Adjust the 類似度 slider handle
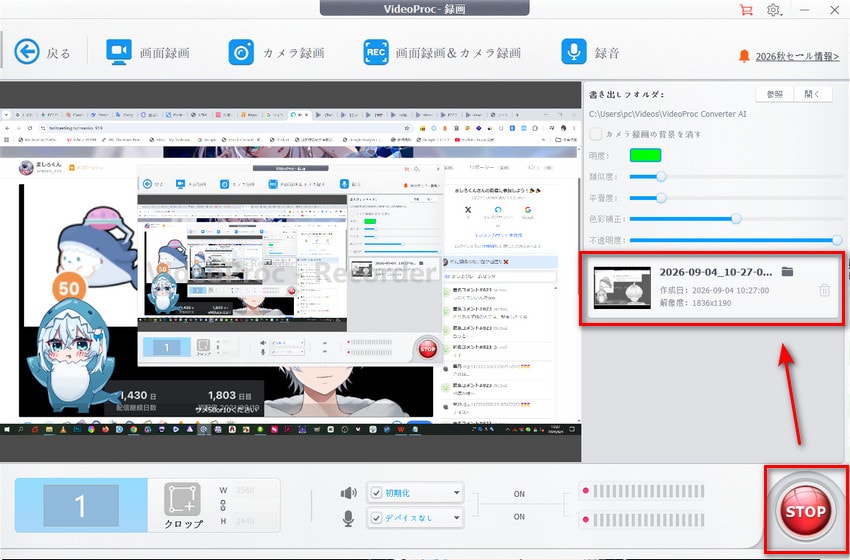The height and width of the screenshot is (560, 850). pos(661,177)
